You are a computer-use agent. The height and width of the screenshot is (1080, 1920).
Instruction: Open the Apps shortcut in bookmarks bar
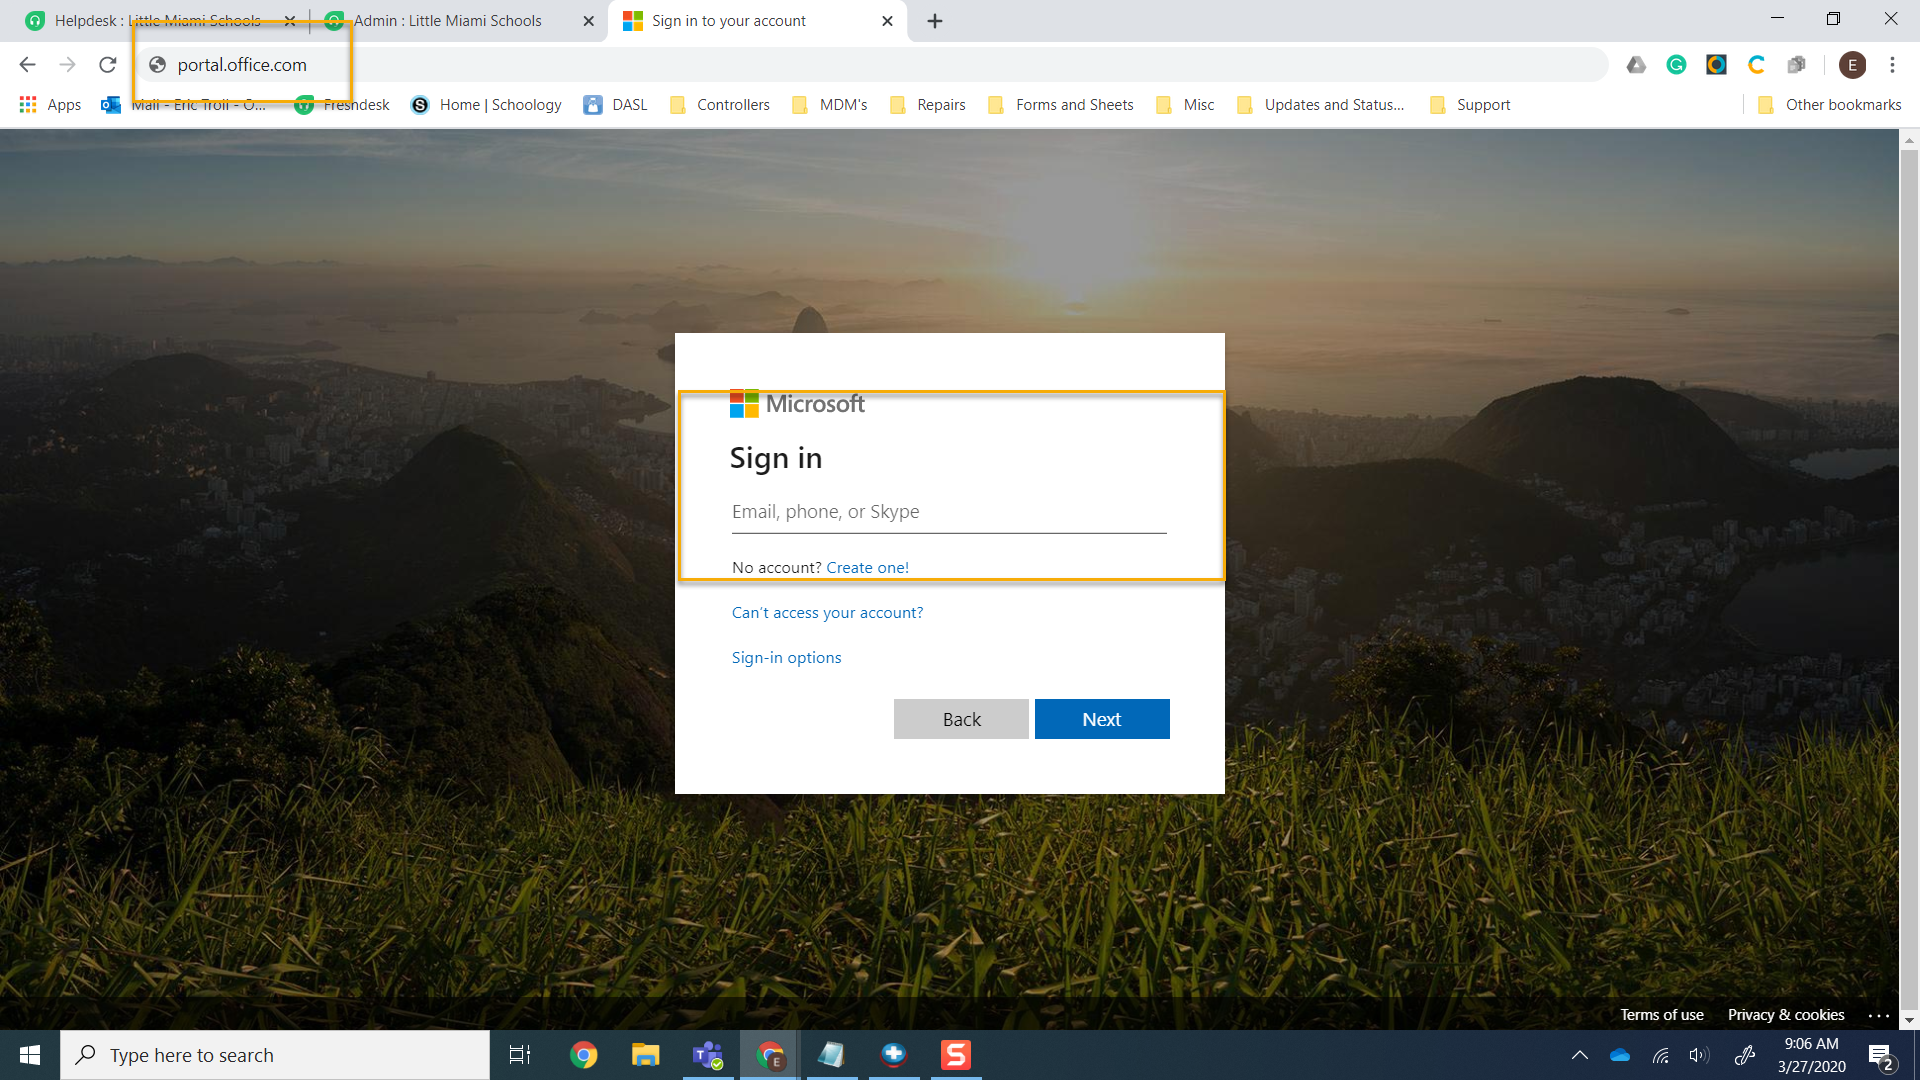[x=50, y=105]
